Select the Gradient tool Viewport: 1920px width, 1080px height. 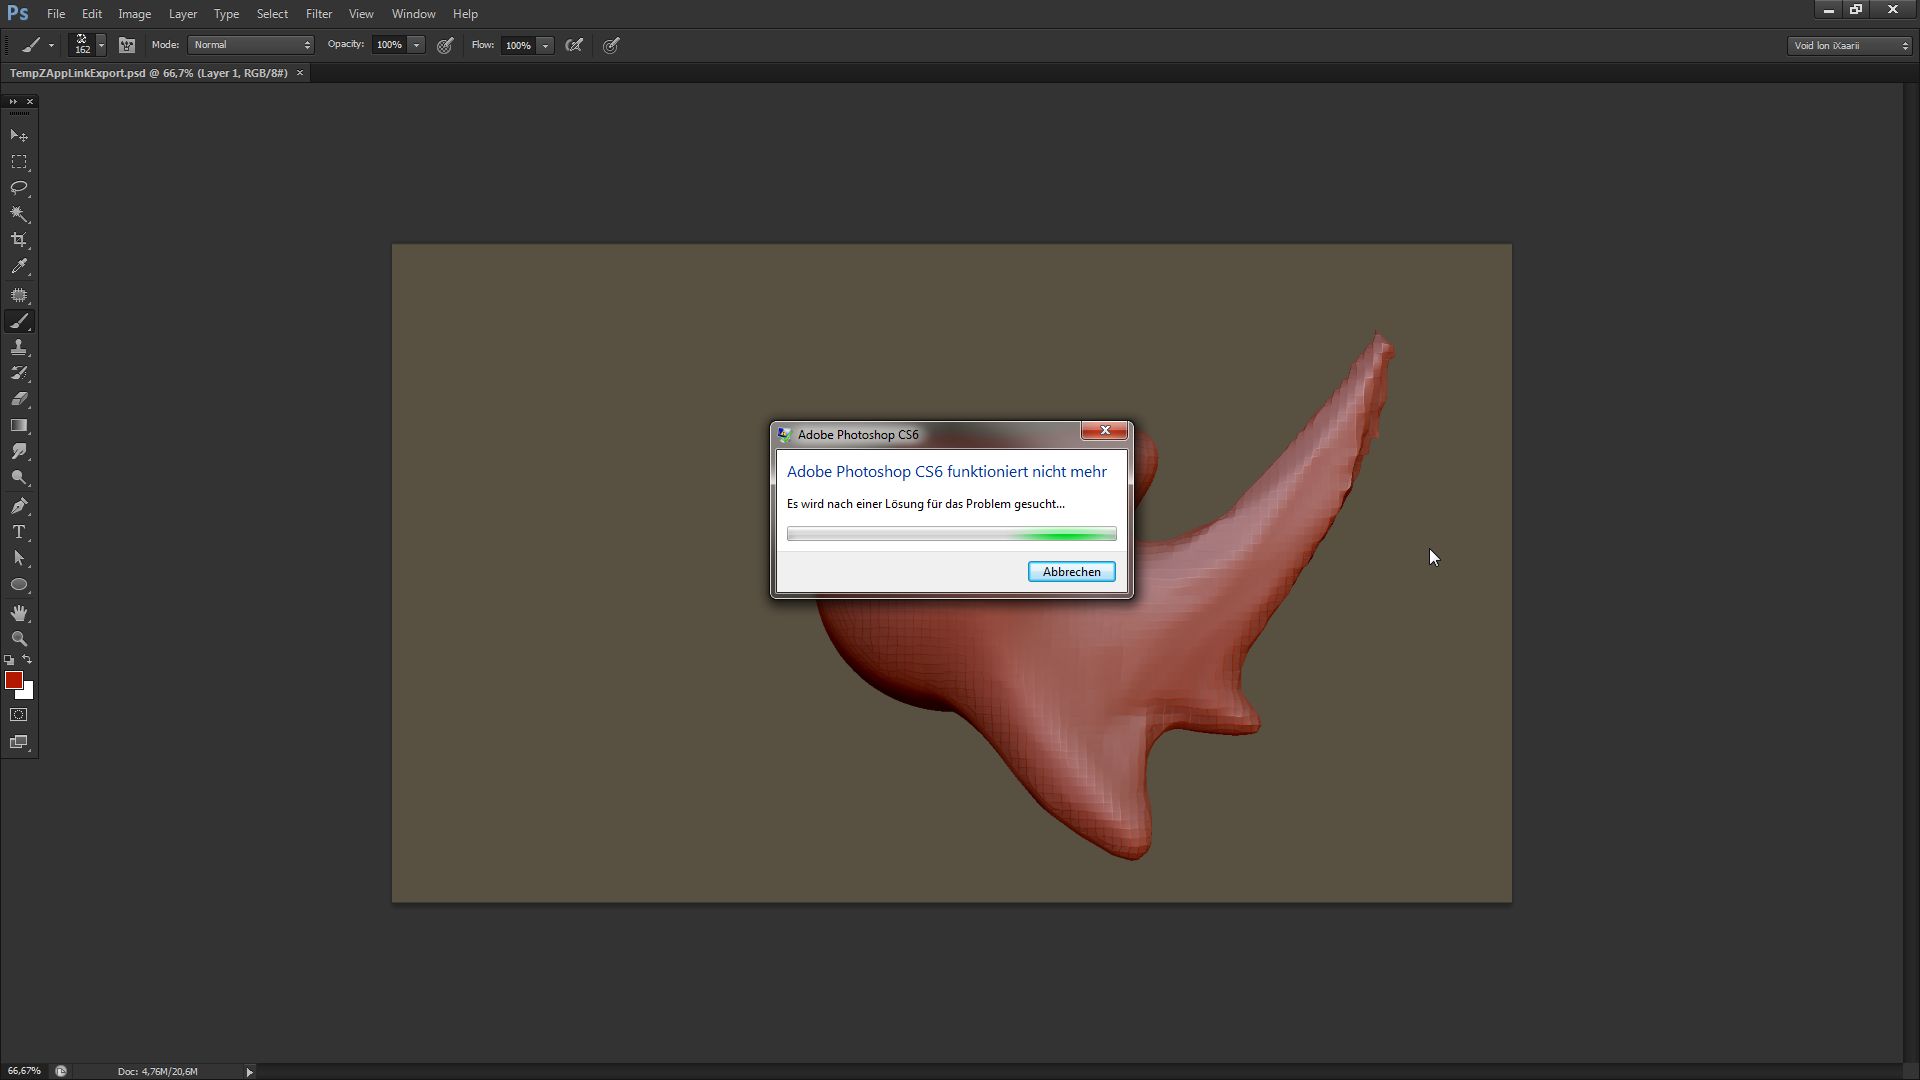[19, 426]
